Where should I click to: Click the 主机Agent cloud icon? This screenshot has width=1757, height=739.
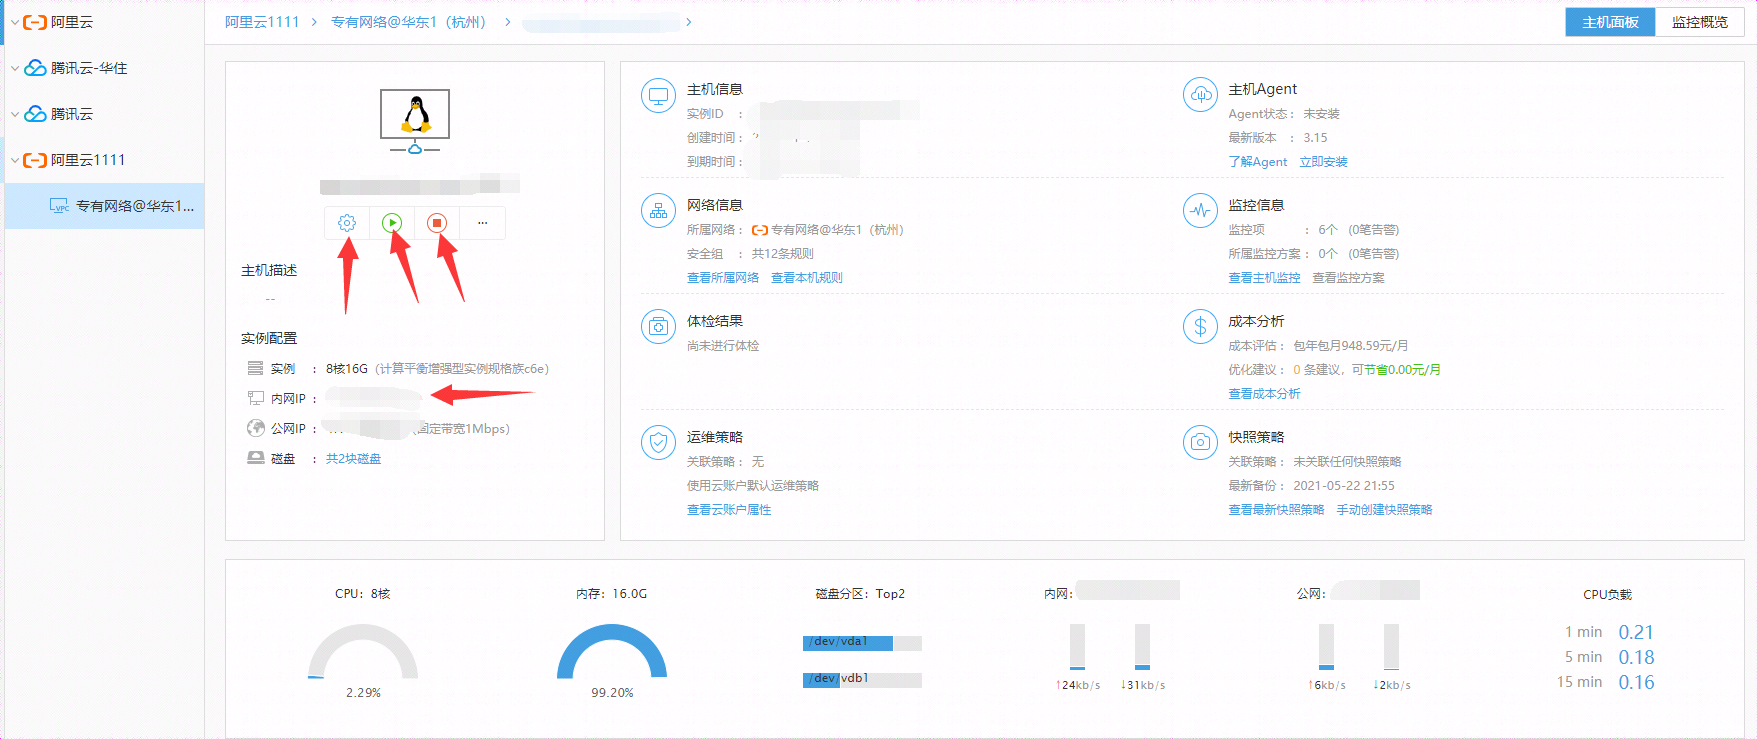tap(1200, 95)
